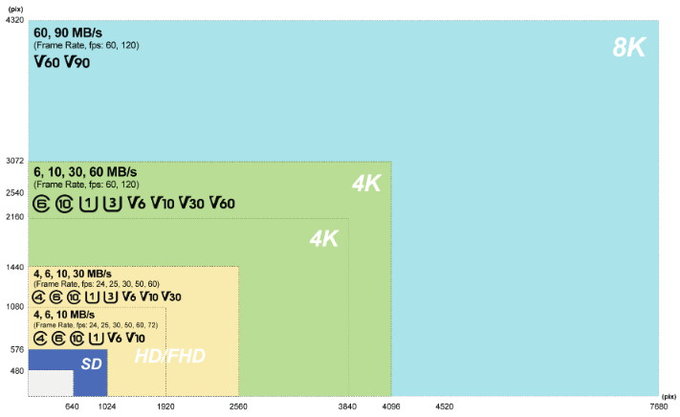Click the light gray 640x480 rectangle

pyautogui.click(x=51, y=383)
